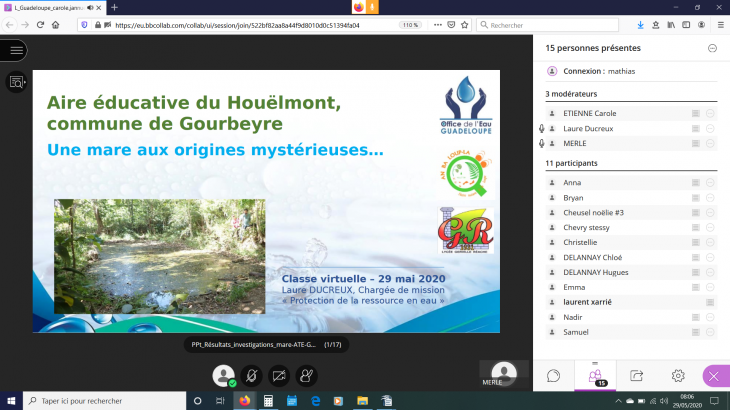Image resolution: width=730 pixels, height=410 pixels.
Task: Open participant panel options menu at top
Action: [x=712, y=48]
